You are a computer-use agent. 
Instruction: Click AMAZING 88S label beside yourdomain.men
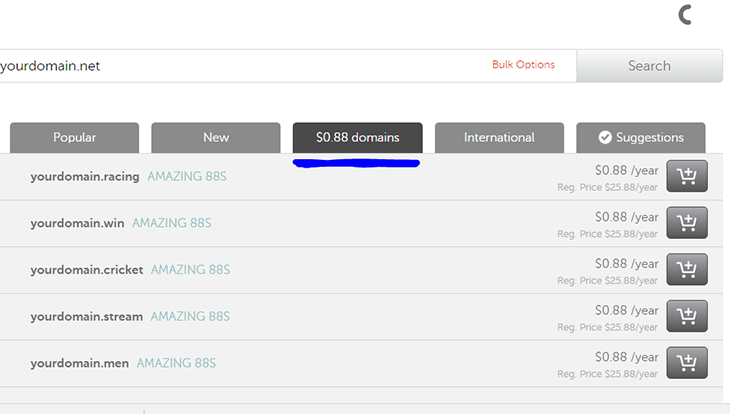point(176,363)
